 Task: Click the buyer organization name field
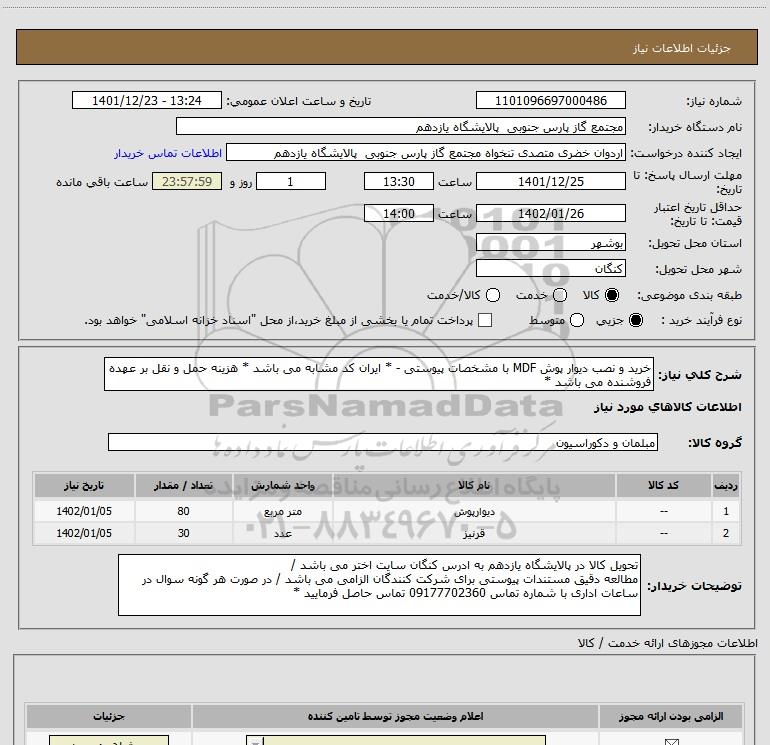click(401, 127)
